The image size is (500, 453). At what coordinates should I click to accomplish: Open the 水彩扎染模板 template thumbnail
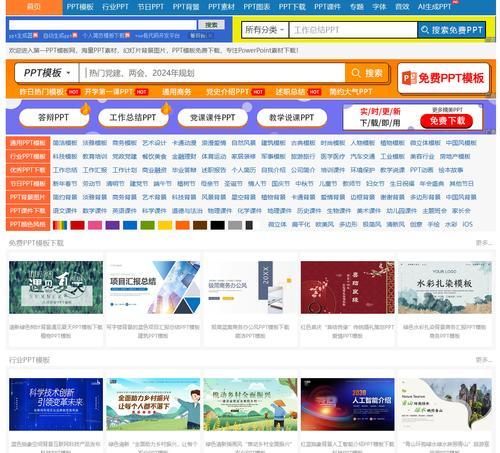pos(445,287)
